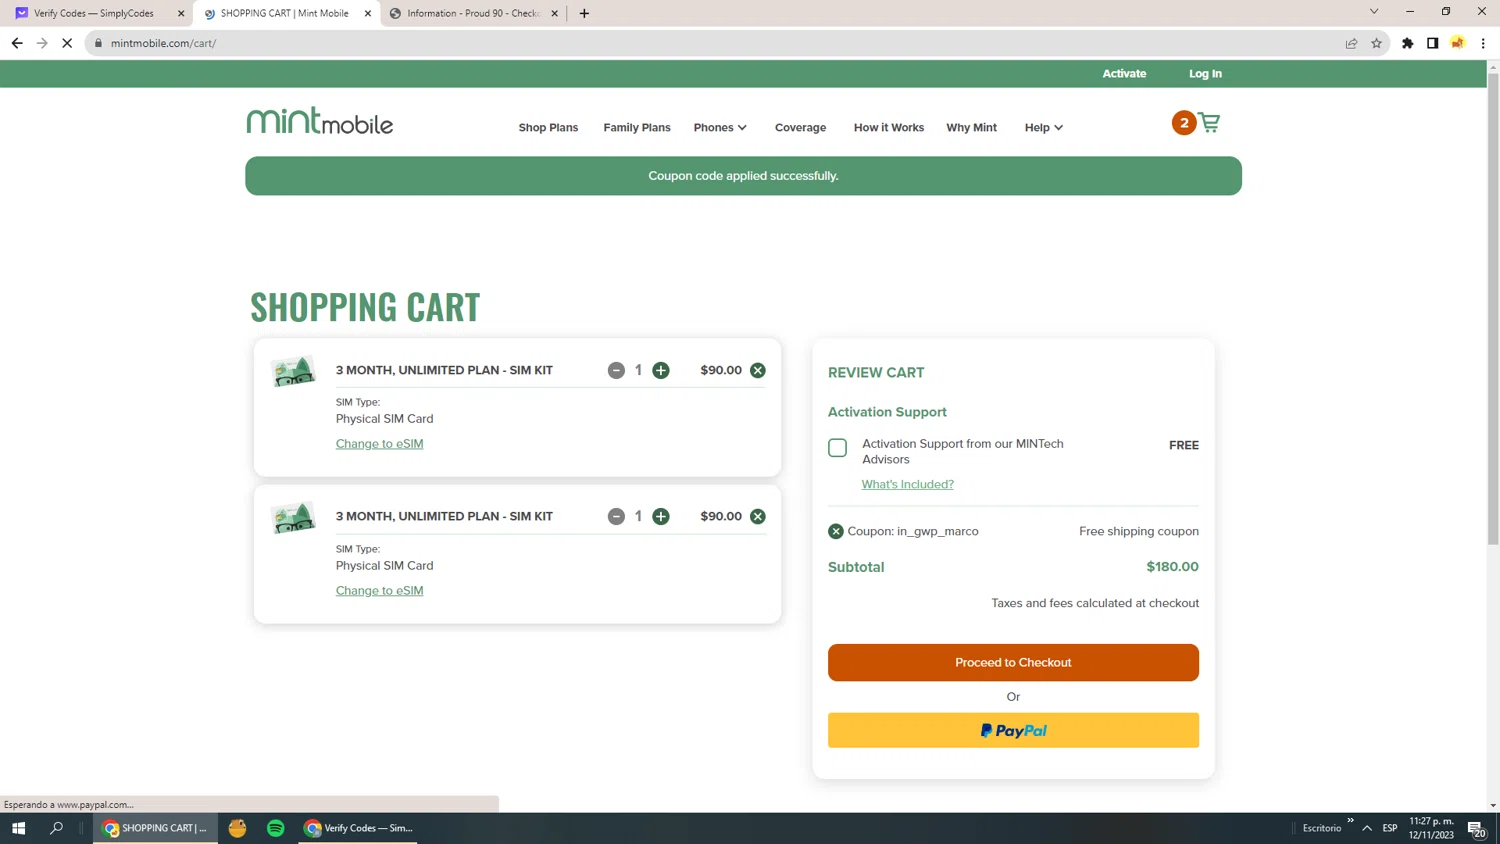Screen dimensions: 1500x844
Task: Open the browser Extensions puzzle icon
Action: pyautogui.click(x=1407, y=43)
